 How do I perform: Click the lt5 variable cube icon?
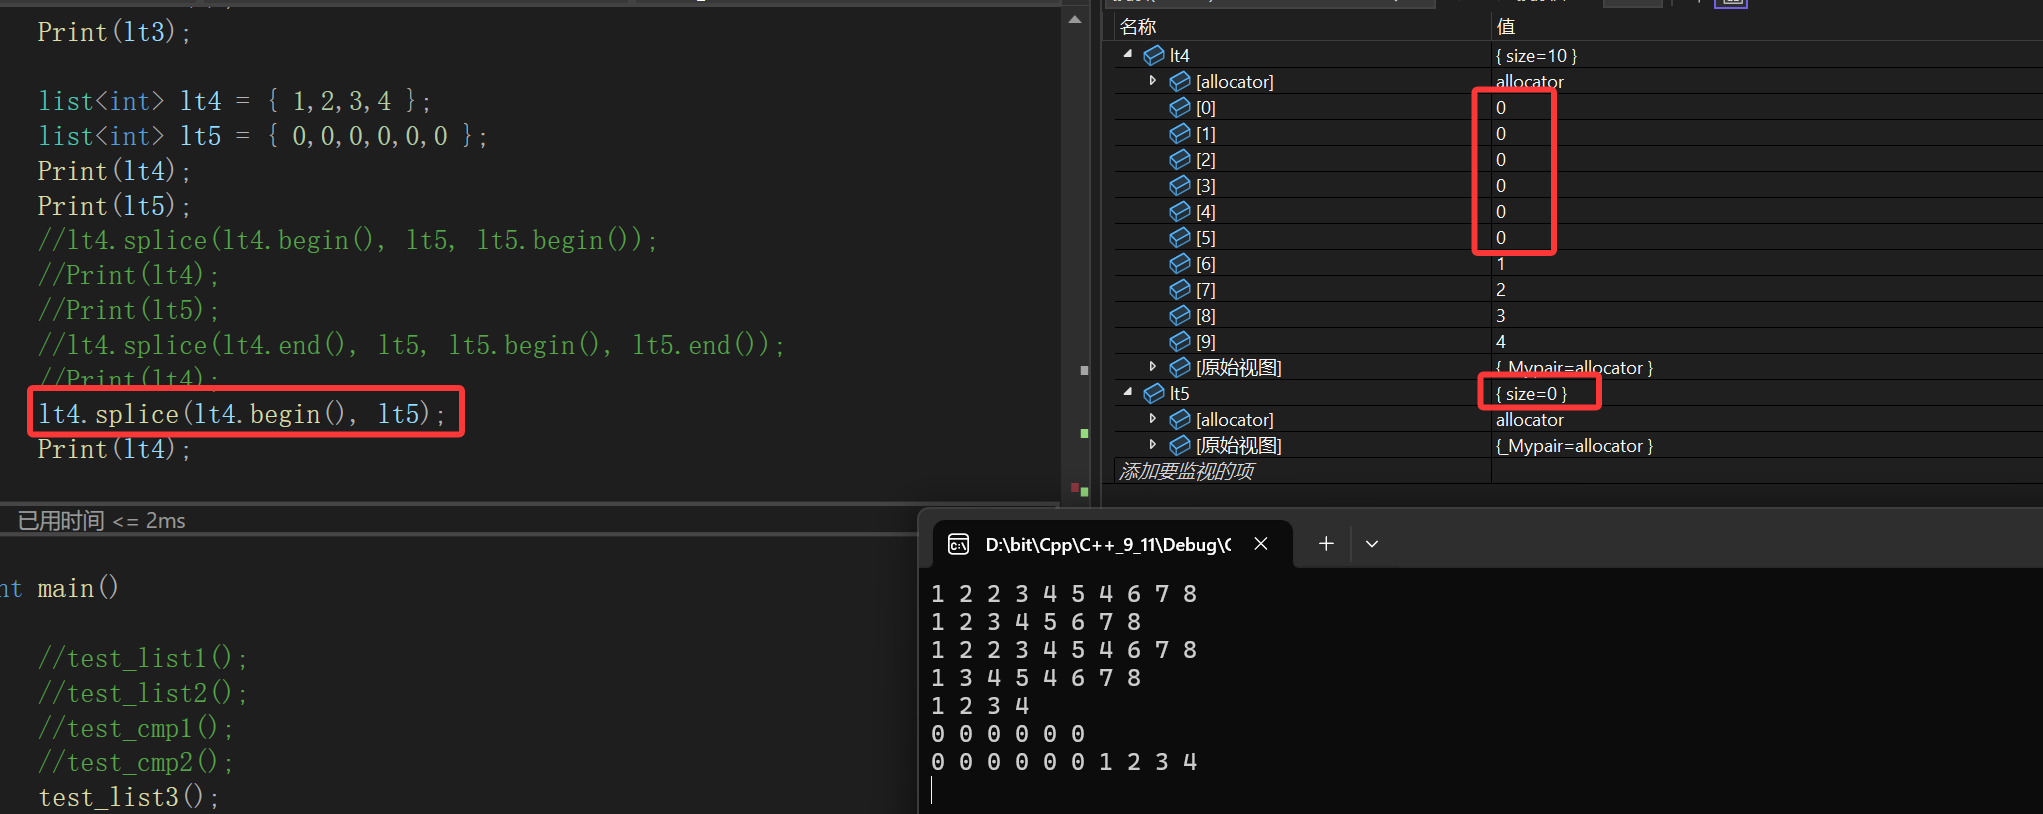point(1154,393)
